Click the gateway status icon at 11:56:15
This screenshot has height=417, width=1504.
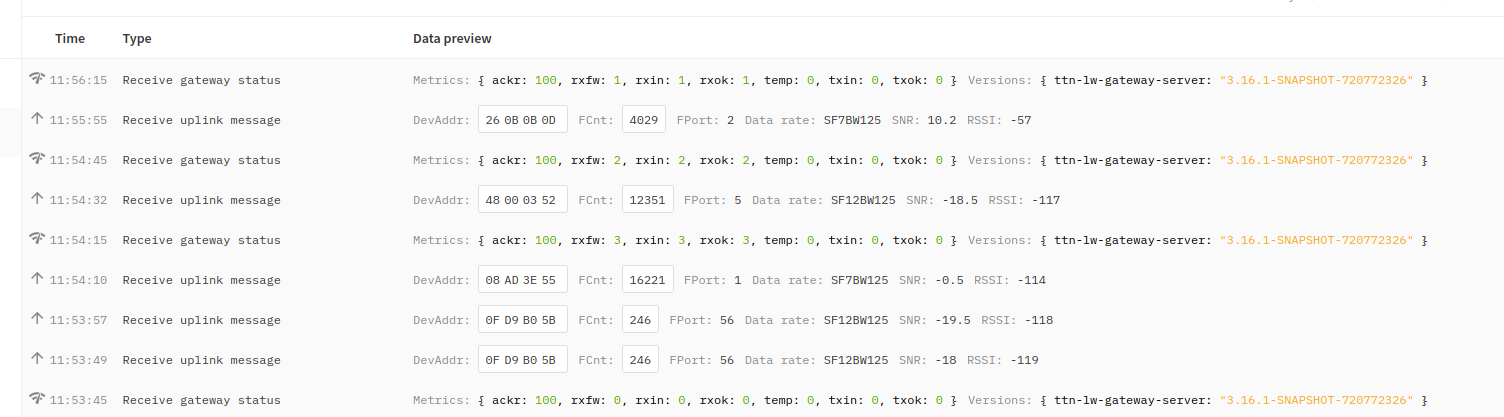click(x=37, y=79)
